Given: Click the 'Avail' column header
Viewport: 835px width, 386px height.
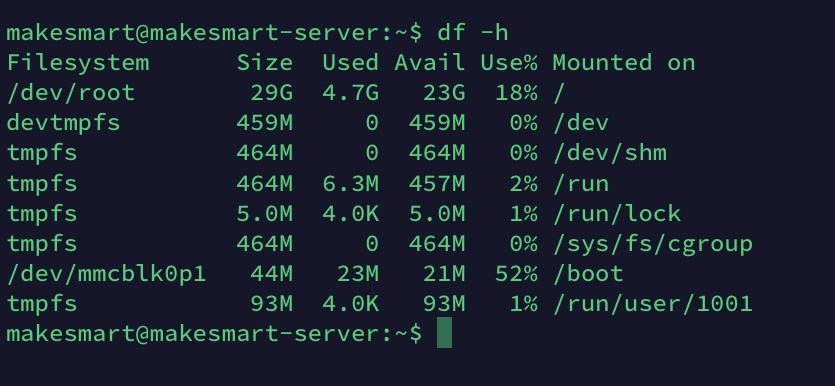Looking at the screenshot, I should point(430,63).
